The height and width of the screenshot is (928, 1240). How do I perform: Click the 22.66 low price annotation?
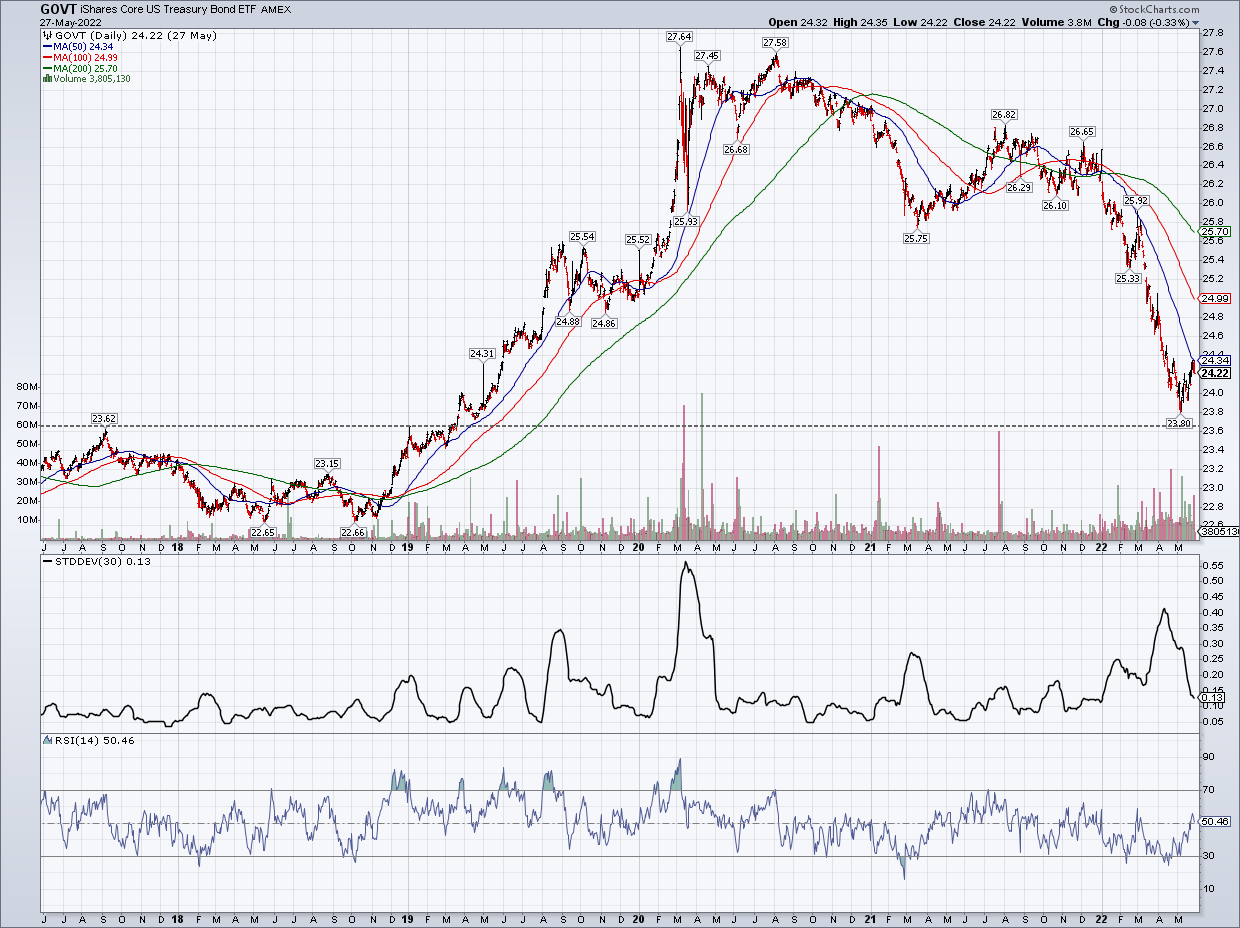(353, 533)
